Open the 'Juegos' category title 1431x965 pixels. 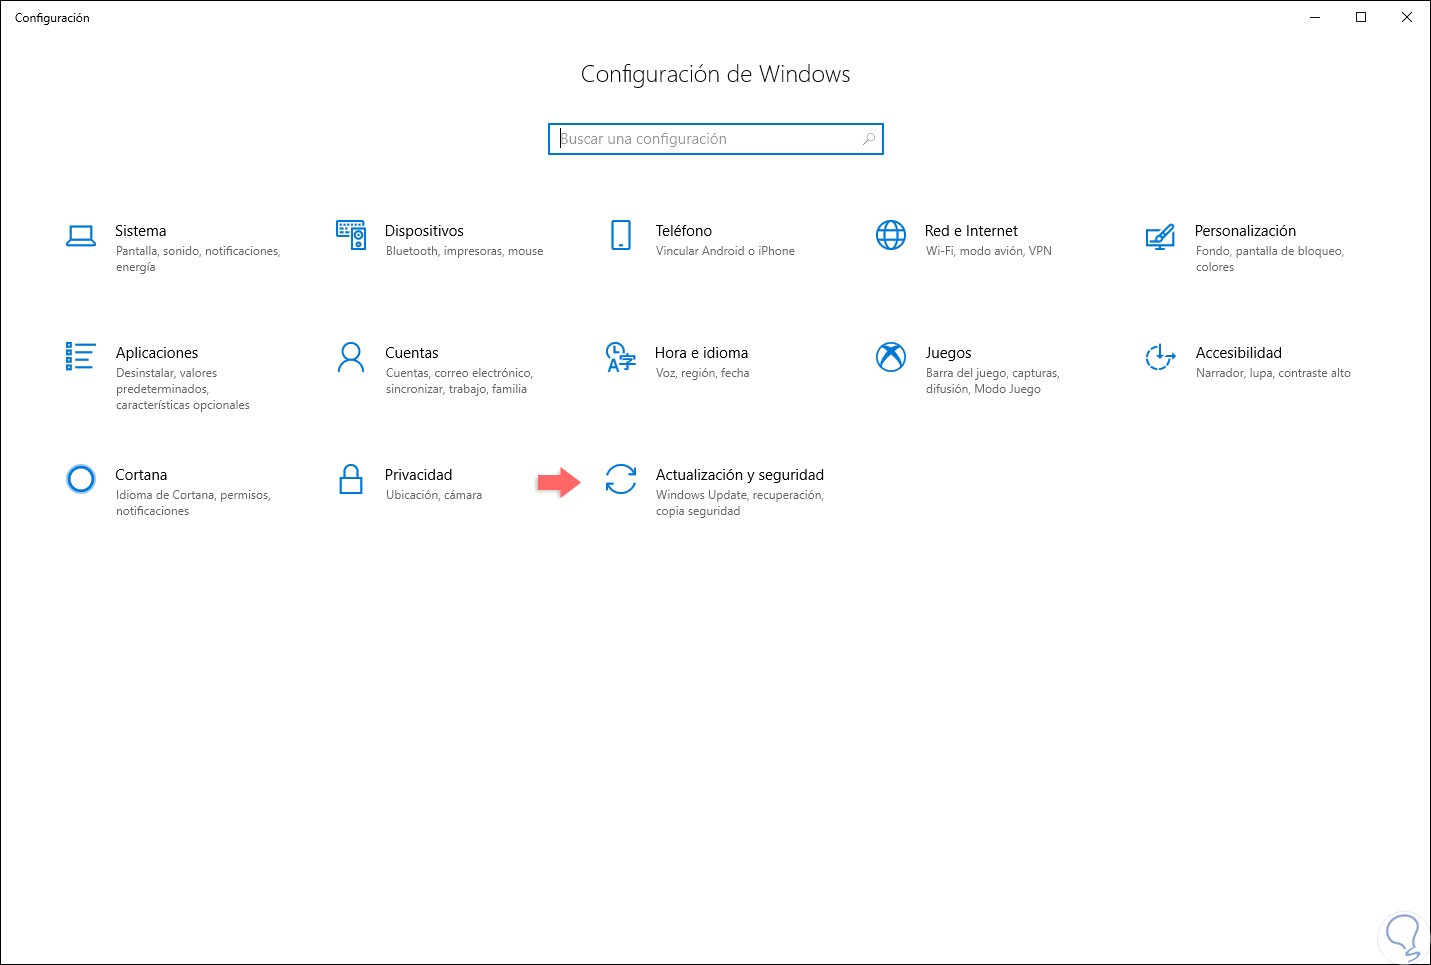(x=948, y=353)
